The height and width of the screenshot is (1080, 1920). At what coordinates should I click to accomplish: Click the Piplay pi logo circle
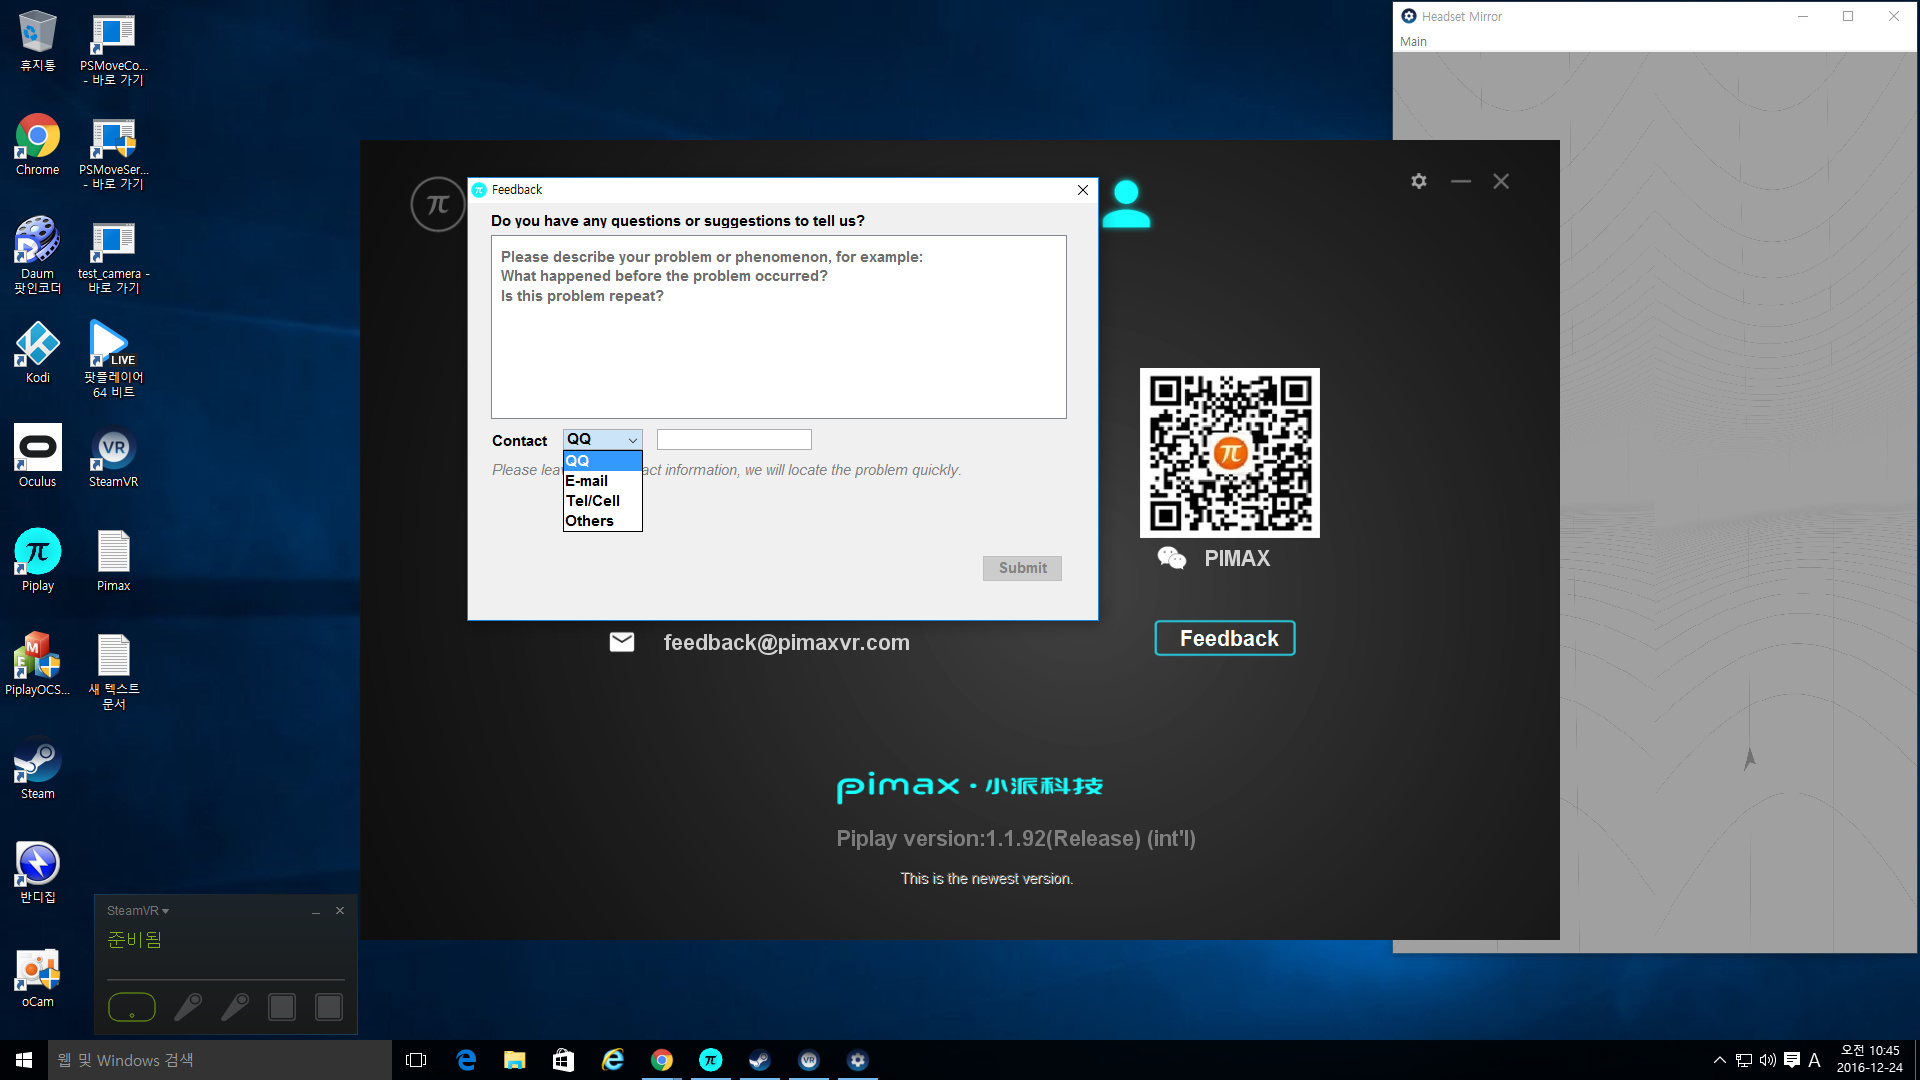[437, 204]
